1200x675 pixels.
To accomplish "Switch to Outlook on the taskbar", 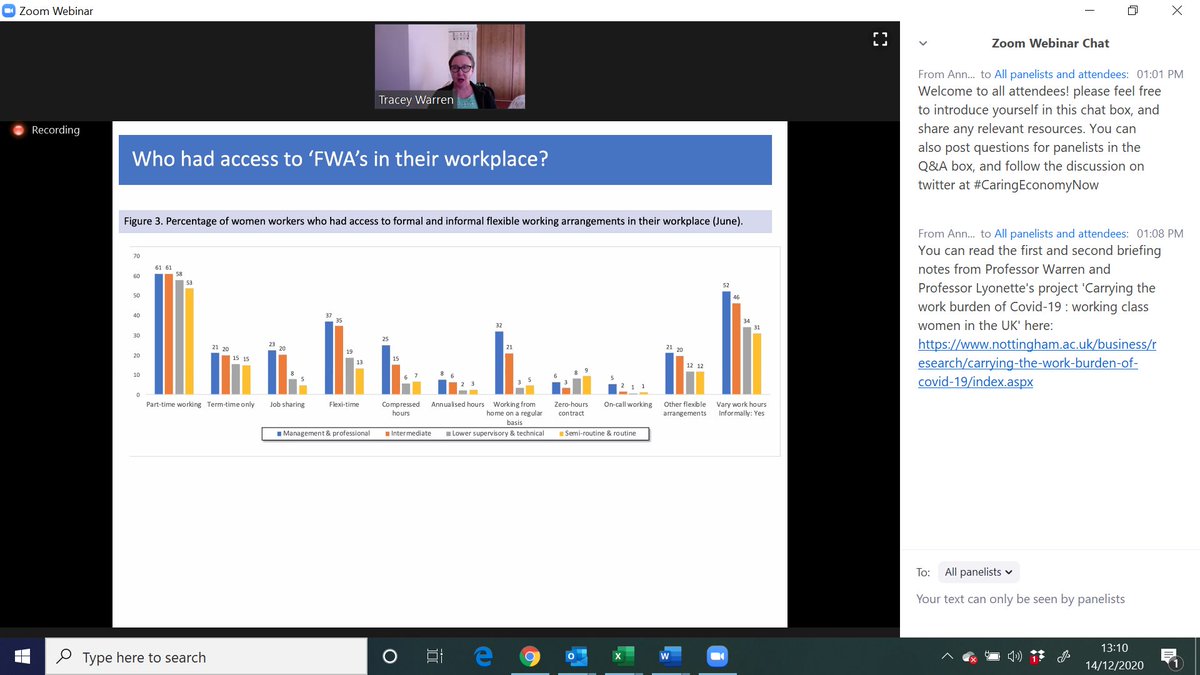I will pos(576,657).
